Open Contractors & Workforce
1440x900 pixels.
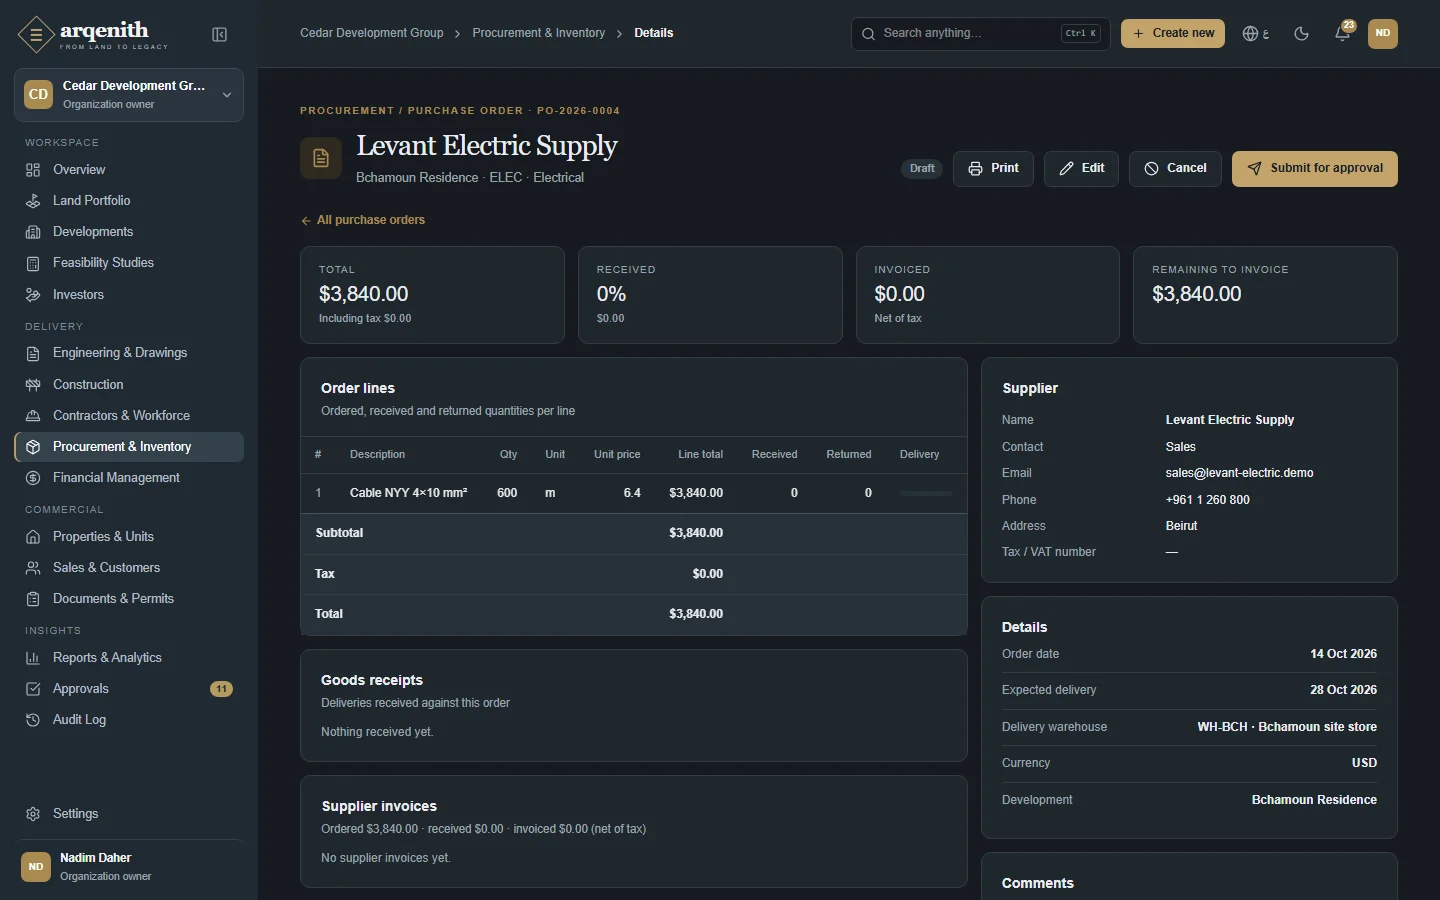(129, 416)
